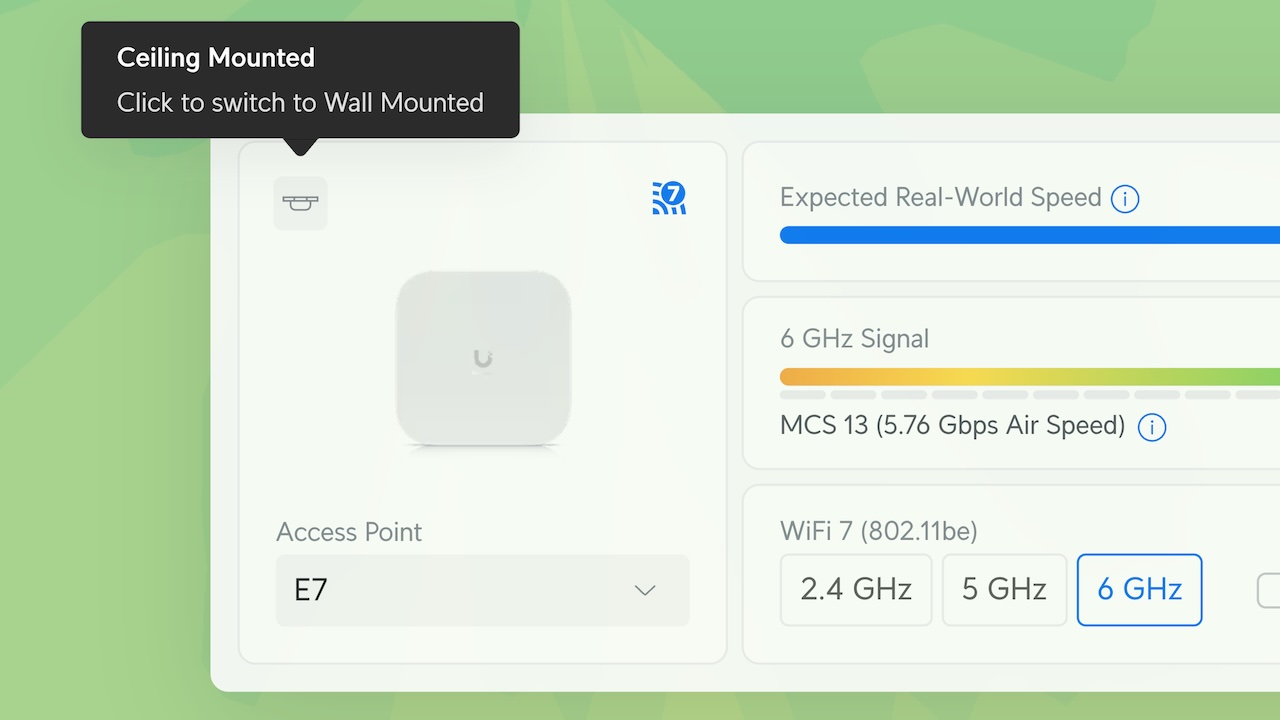Screen dimensions: 1280x720
Task: Click the 6 GHz Signal label
Action: coord(854,339)
